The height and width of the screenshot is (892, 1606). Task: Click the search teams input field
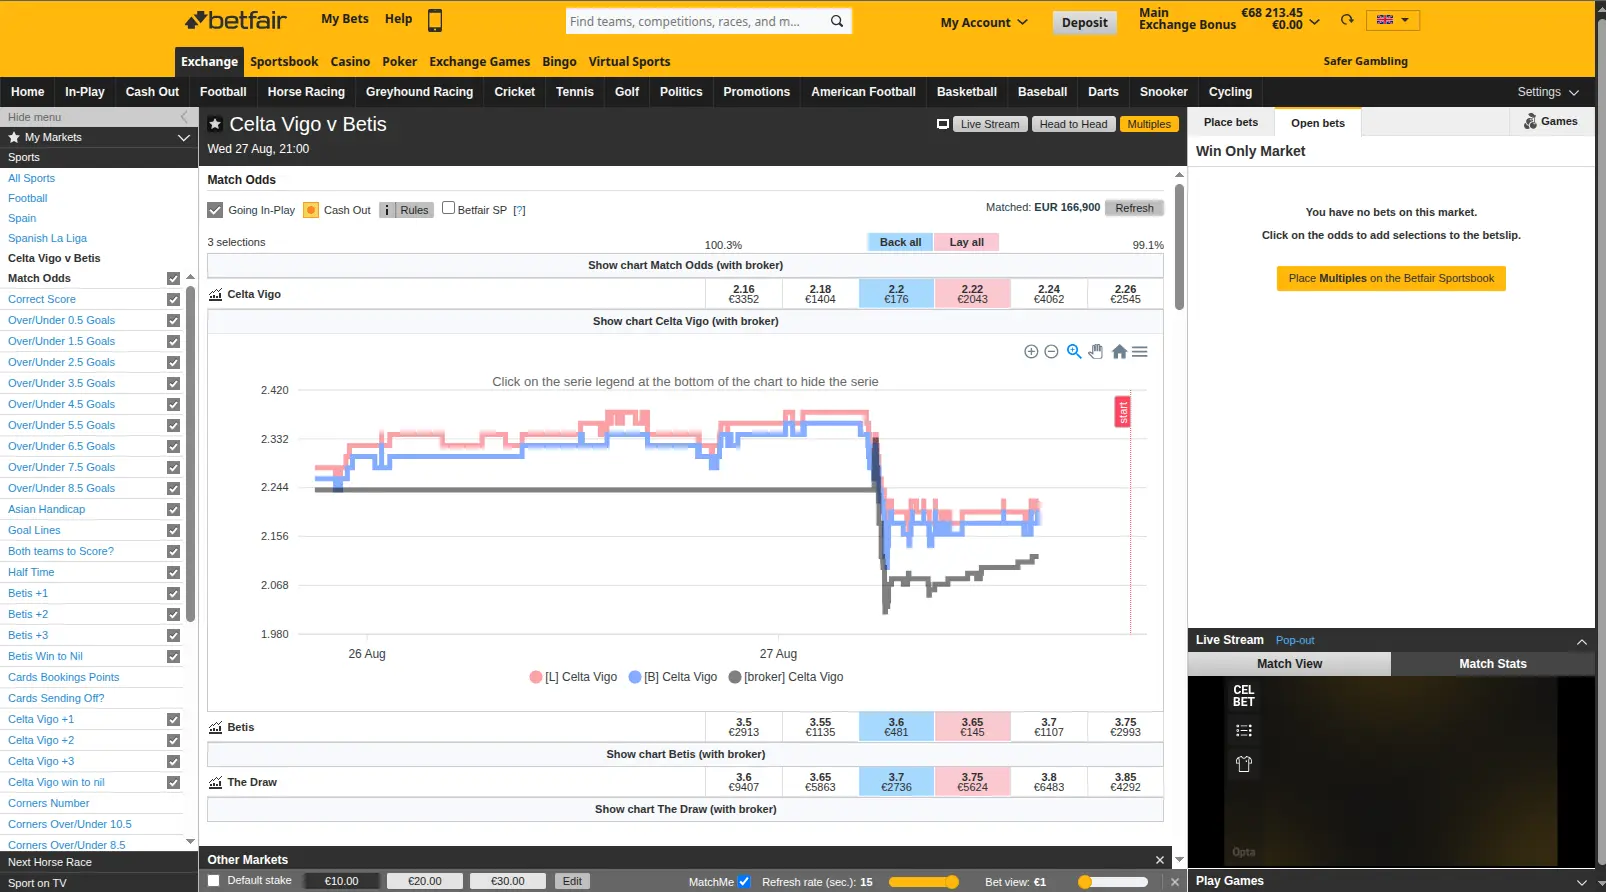(696, 21)
